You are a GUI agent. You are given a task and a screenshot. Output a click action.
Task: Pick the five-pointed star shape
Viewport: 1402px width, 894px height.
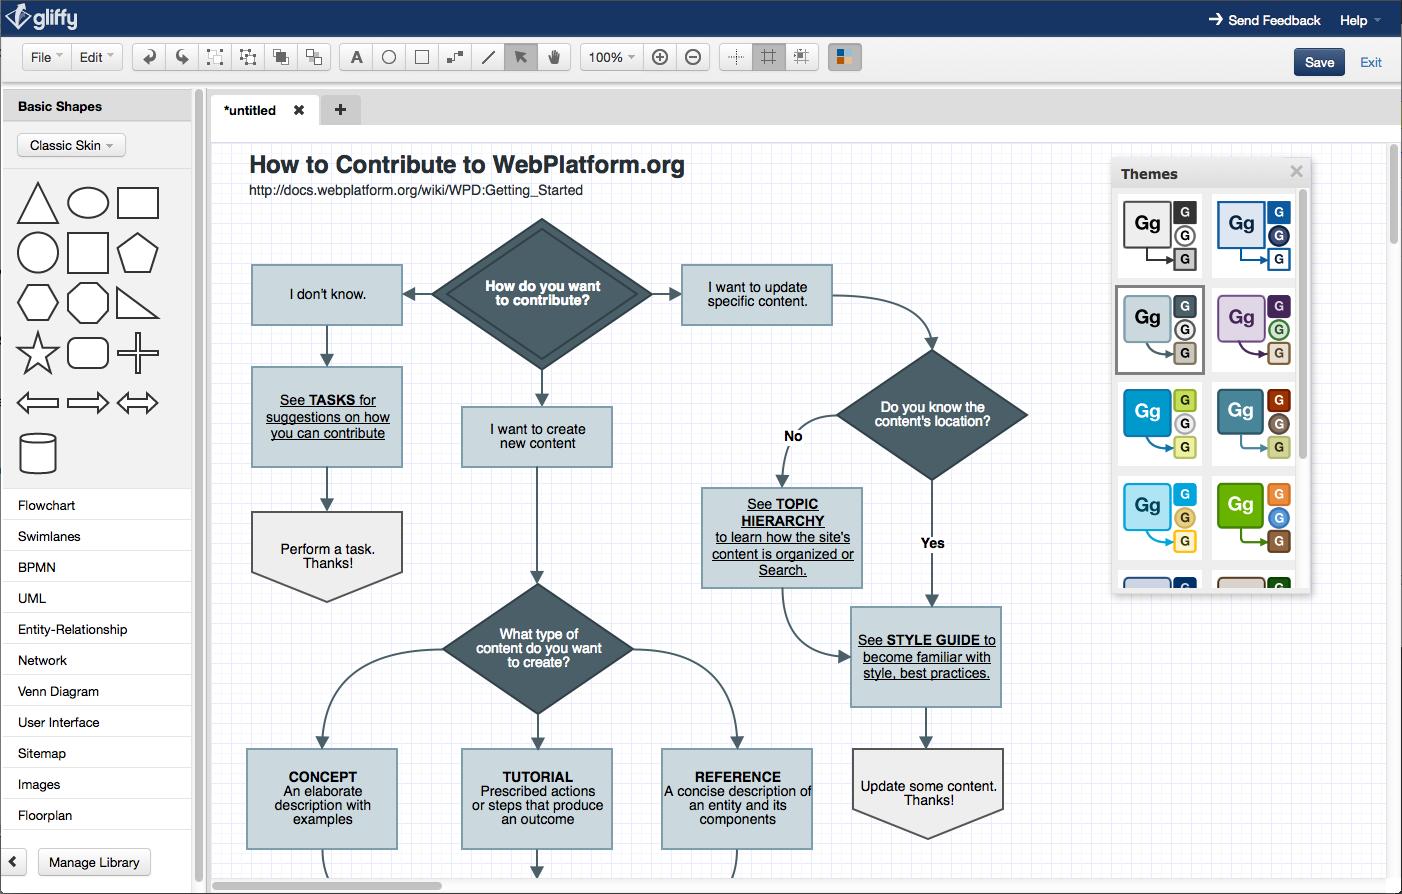38,353
